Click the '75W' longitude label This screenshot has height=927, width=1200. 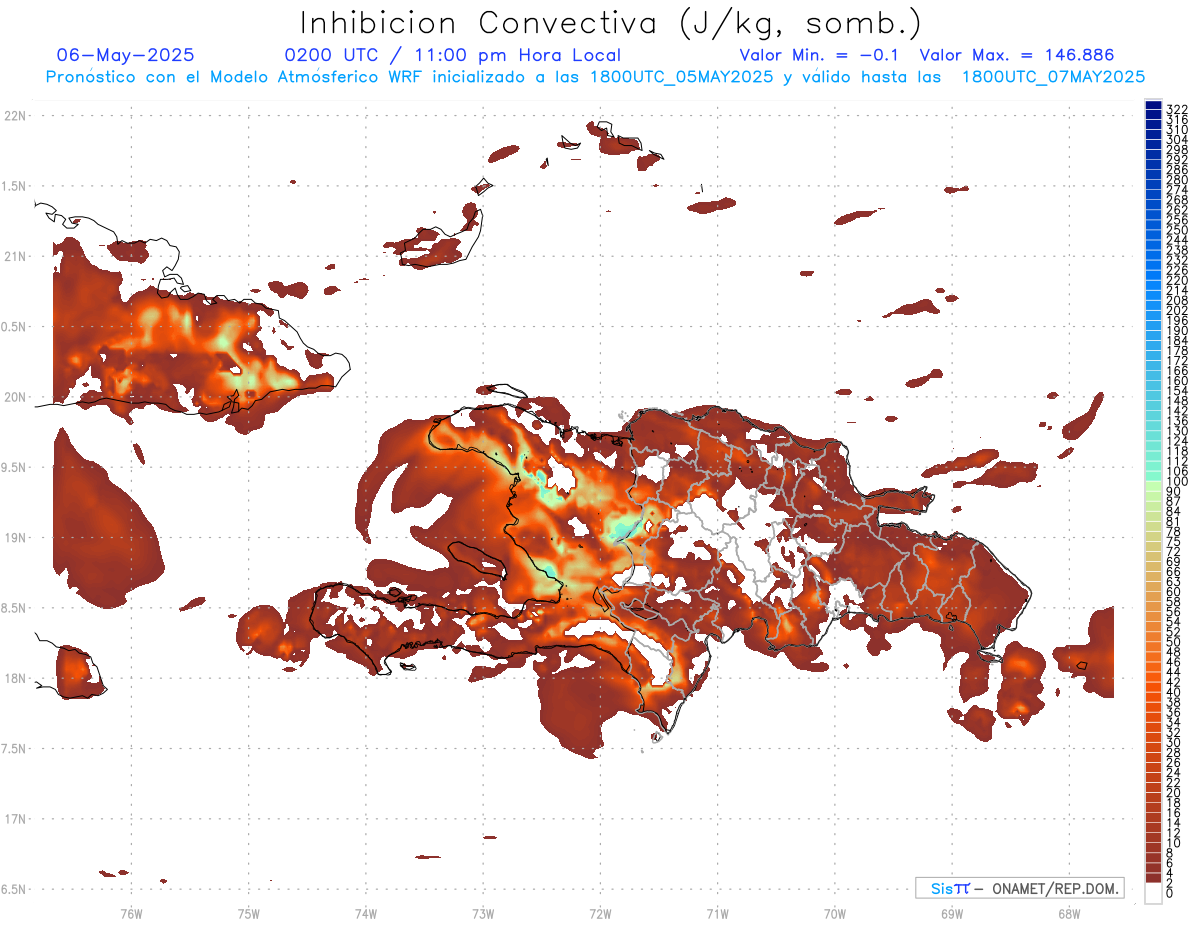click(x=248, y=913)
